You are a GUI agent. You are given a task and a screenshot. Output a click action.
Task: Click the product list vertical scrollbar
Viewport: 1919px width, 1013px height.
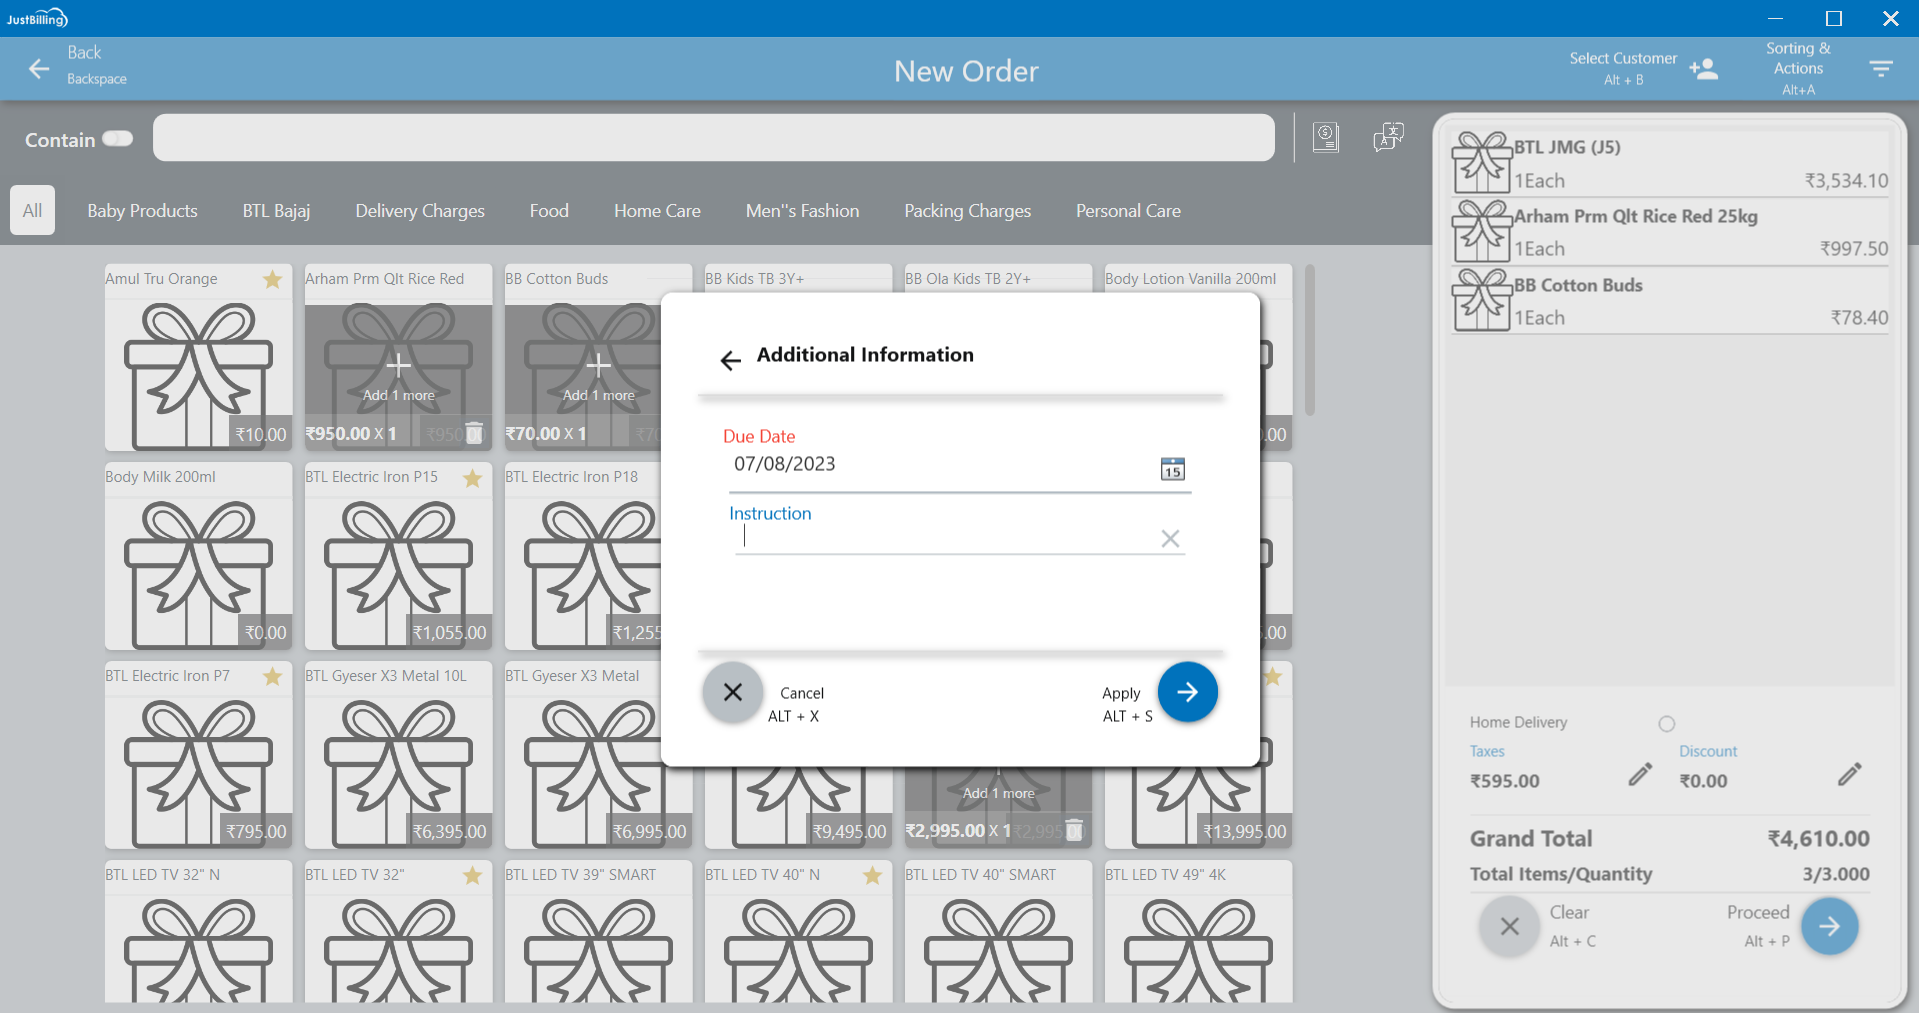pyautogui.click(x=1309, y=340)
